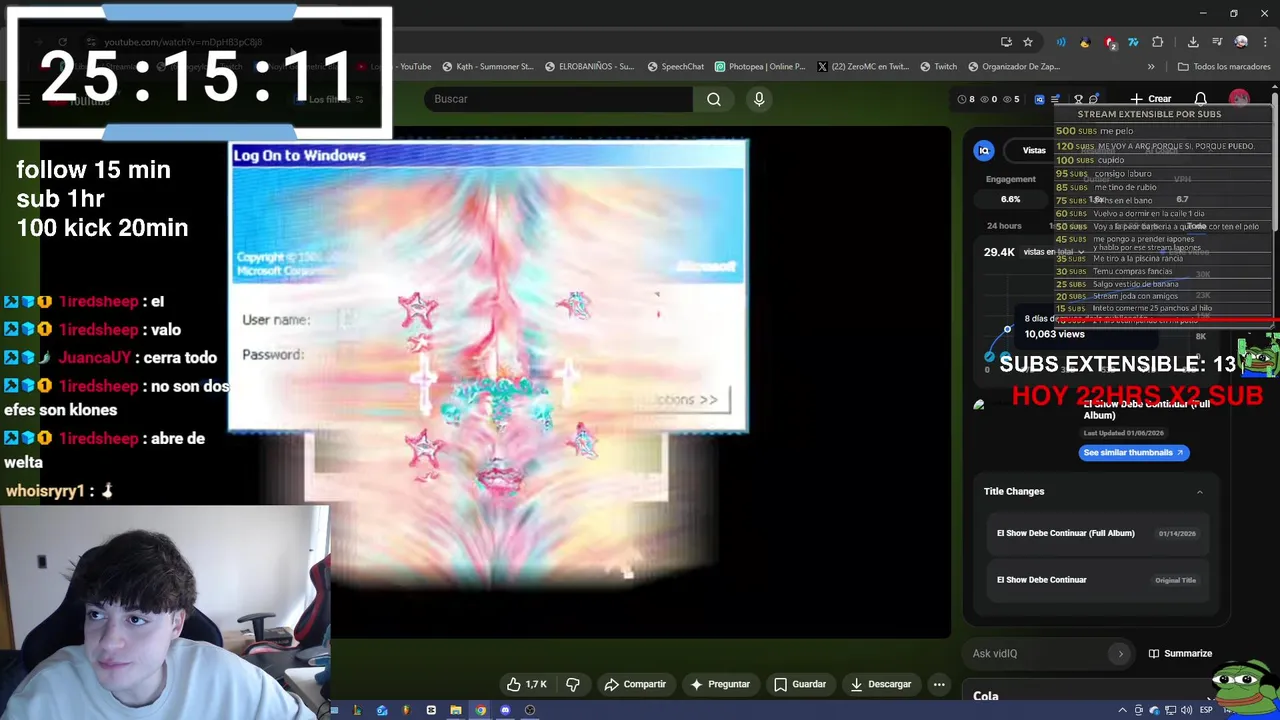Open Discord in the Windows taskbar
Image resolution: width=1280 pixels, height=720 pixels.
click(x=505, y=710)
